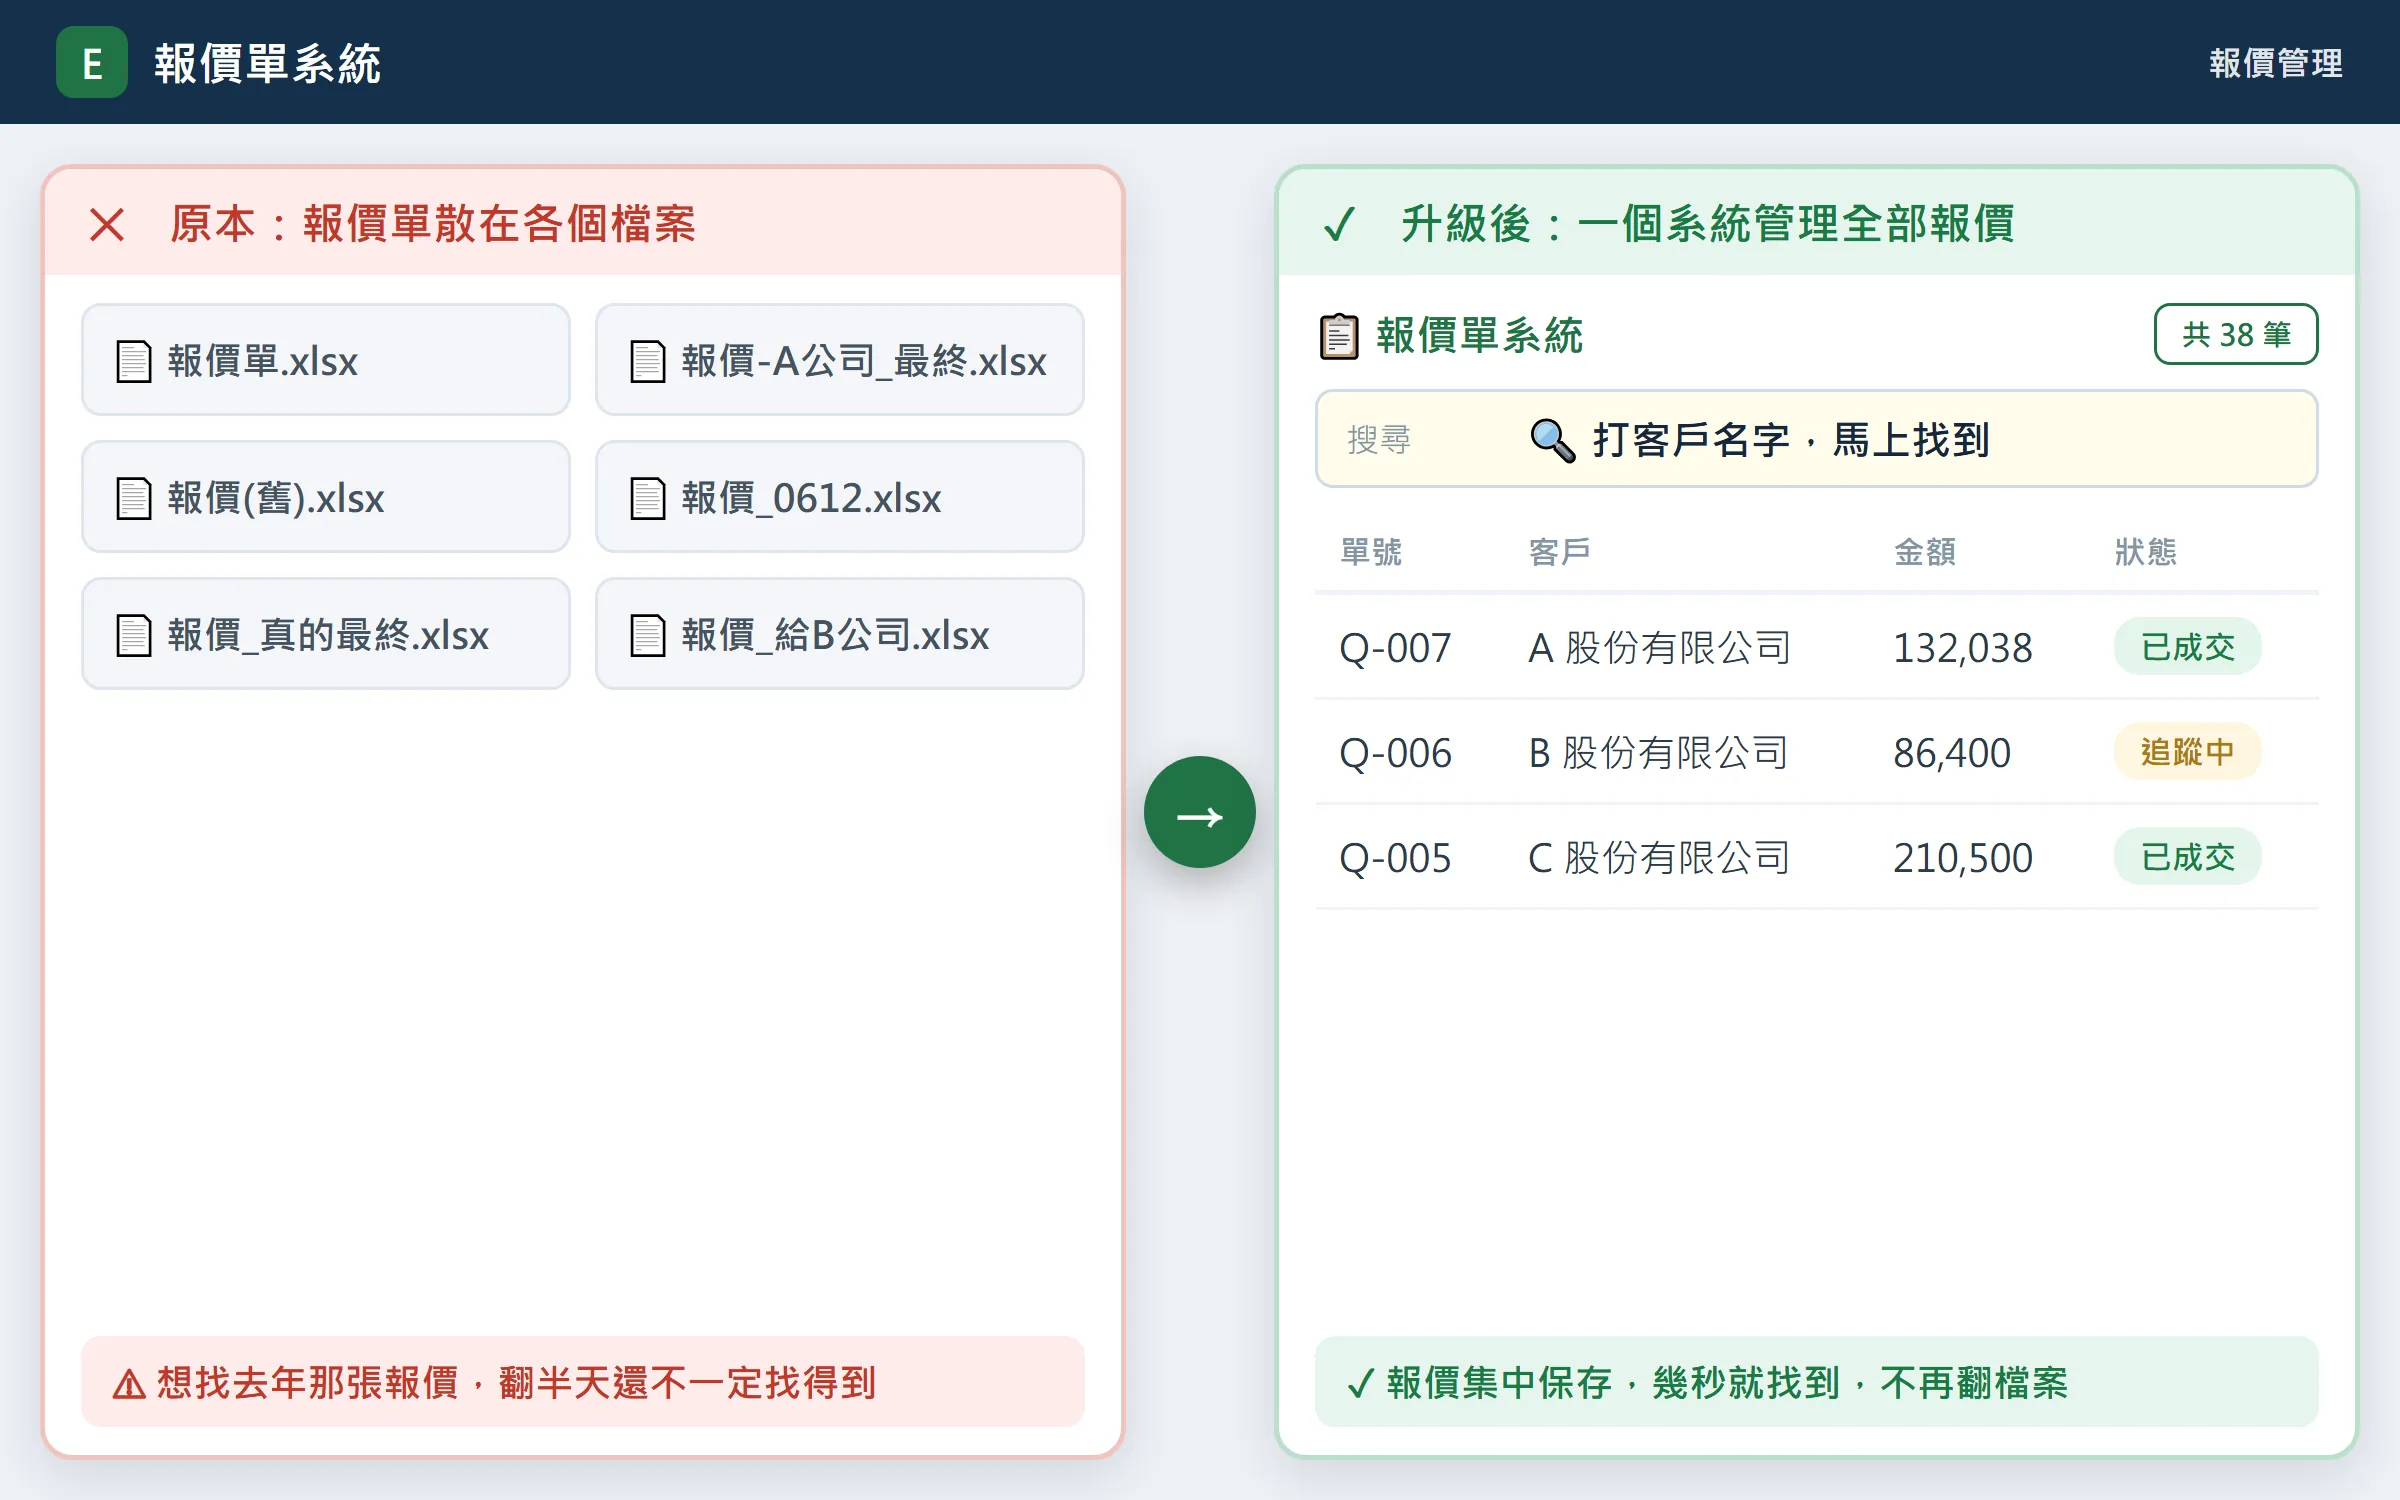
Task: Click the 狀態 column header
Action: [2146, 552]
